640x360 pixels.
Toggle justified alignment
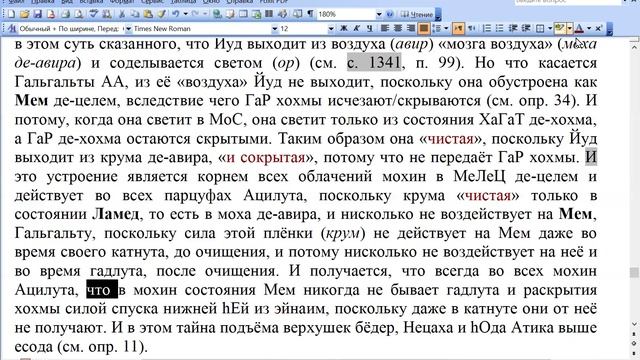click(x=424, y=28)
